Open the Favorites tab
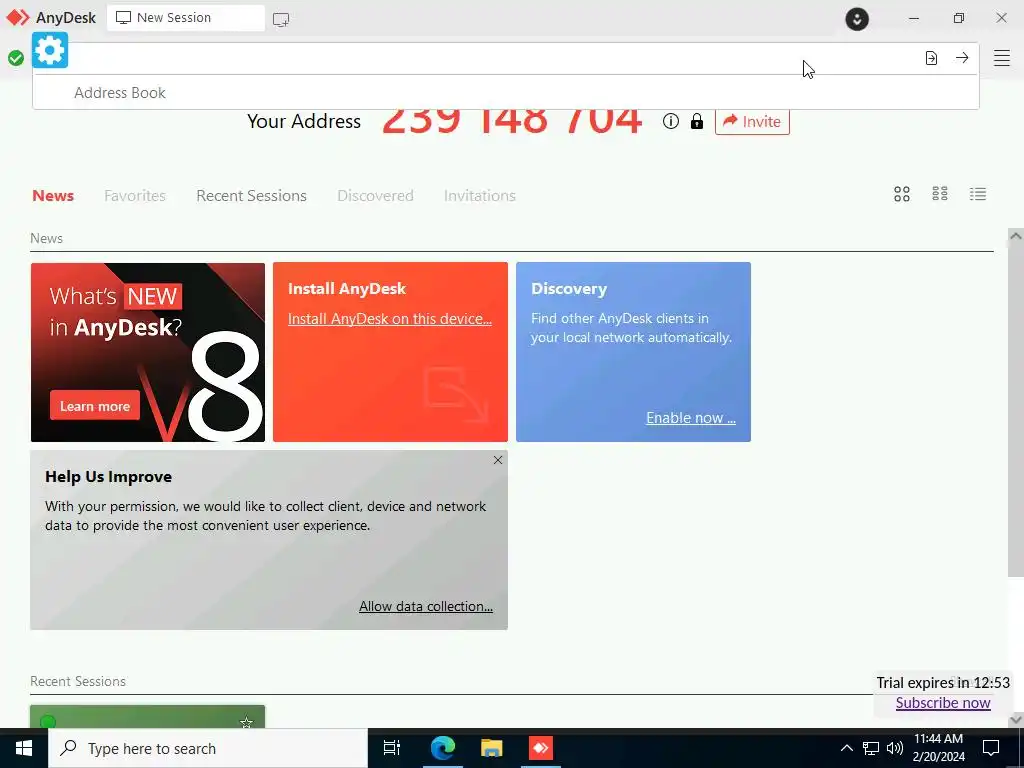 (x=135, y=196)
